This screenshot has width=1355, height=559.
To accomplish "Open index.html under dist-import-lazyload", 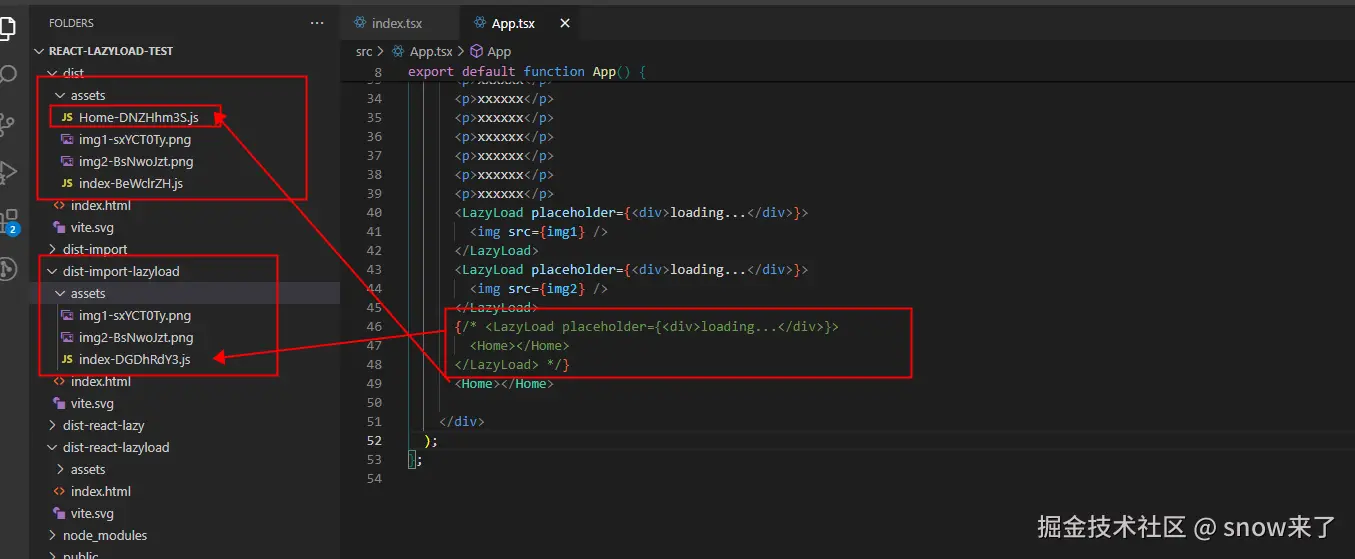I will [101, 381].
